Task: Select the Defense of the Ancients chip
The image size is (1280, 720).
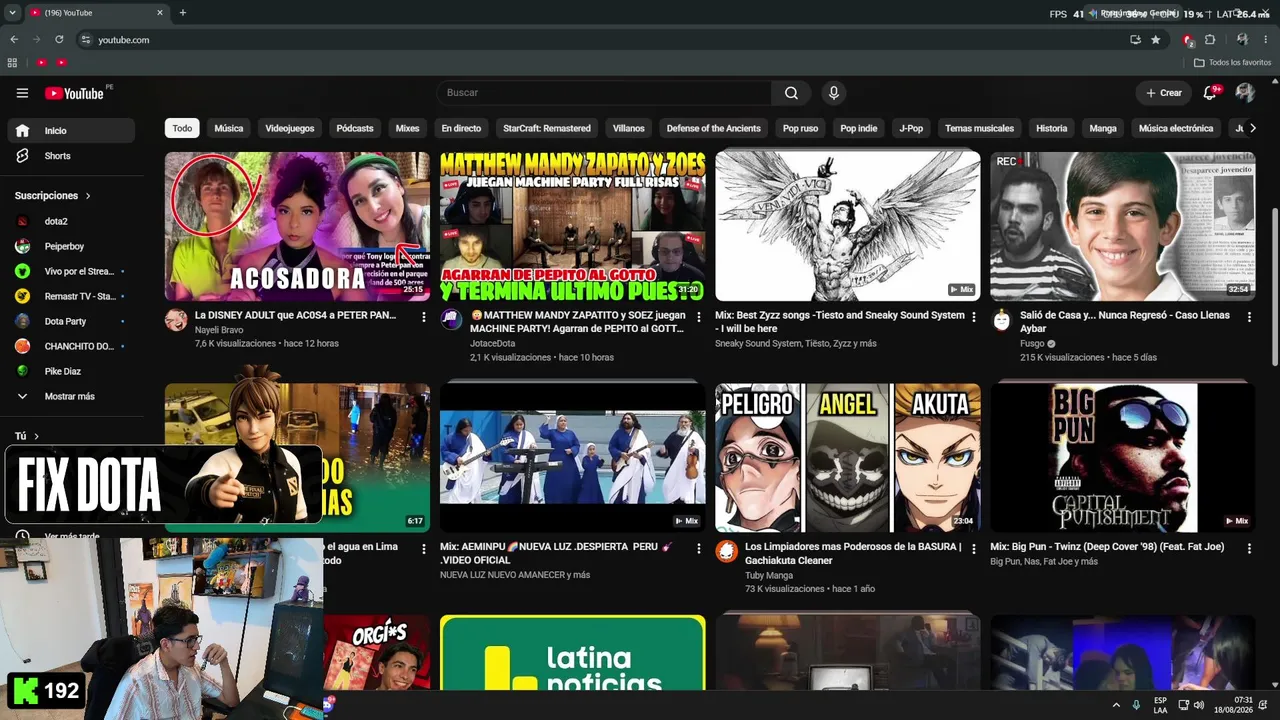Action: click(x=714, y=128)
